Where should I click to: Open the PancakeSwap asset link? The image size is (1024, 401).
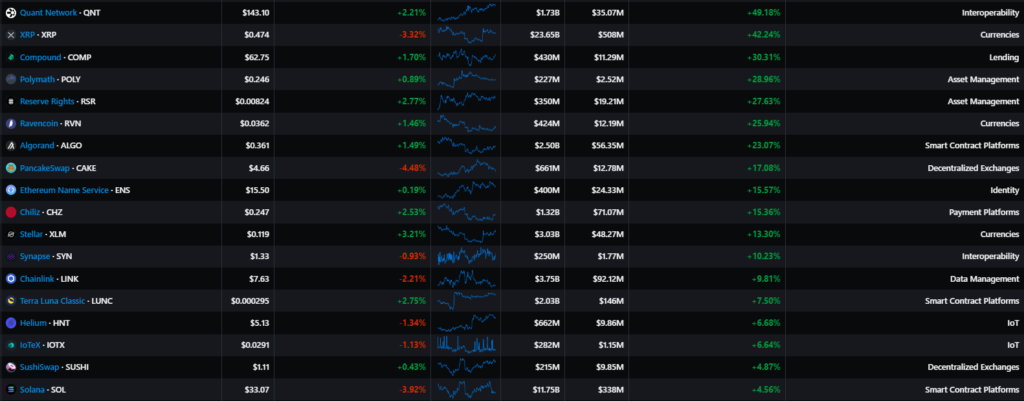(x=44, y=168)
